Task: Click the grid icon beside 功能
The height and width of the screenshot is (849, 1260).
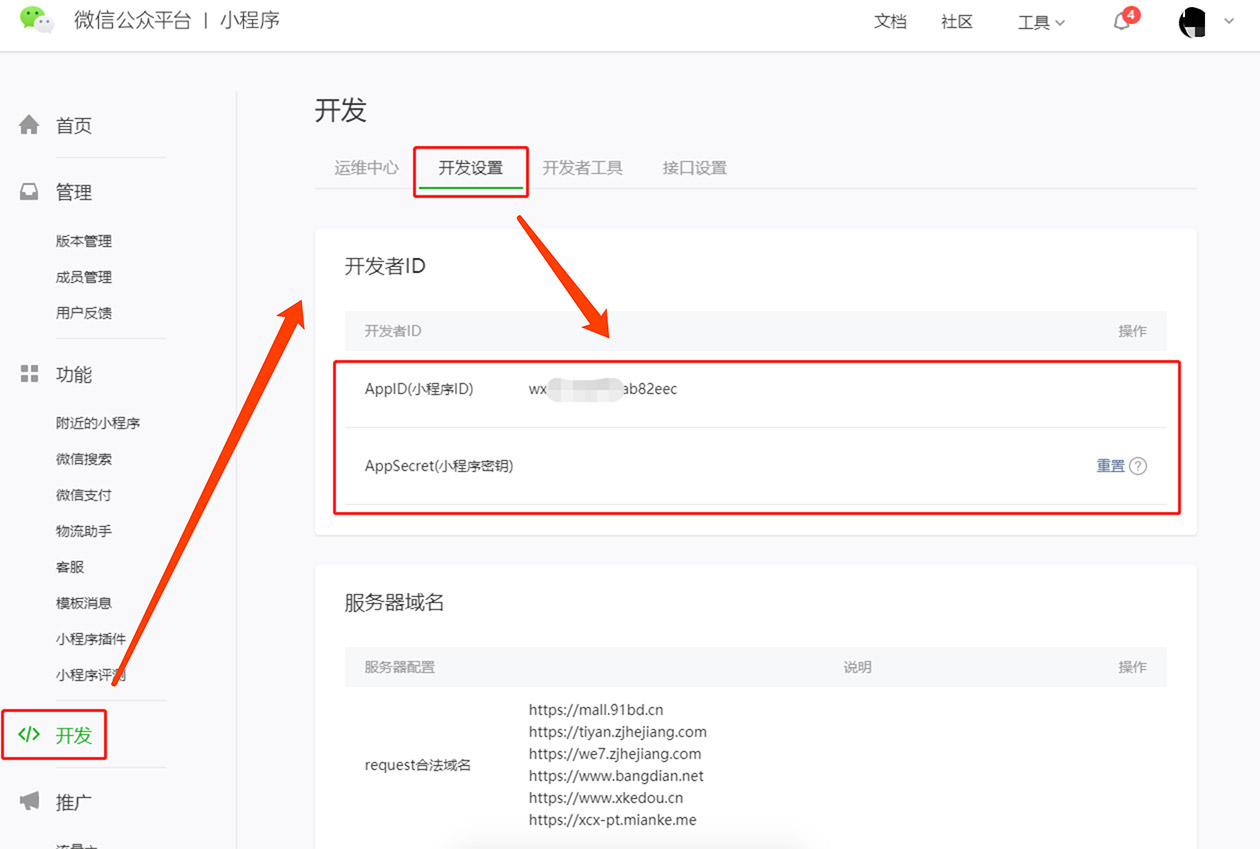Action: tap(29, 374)
